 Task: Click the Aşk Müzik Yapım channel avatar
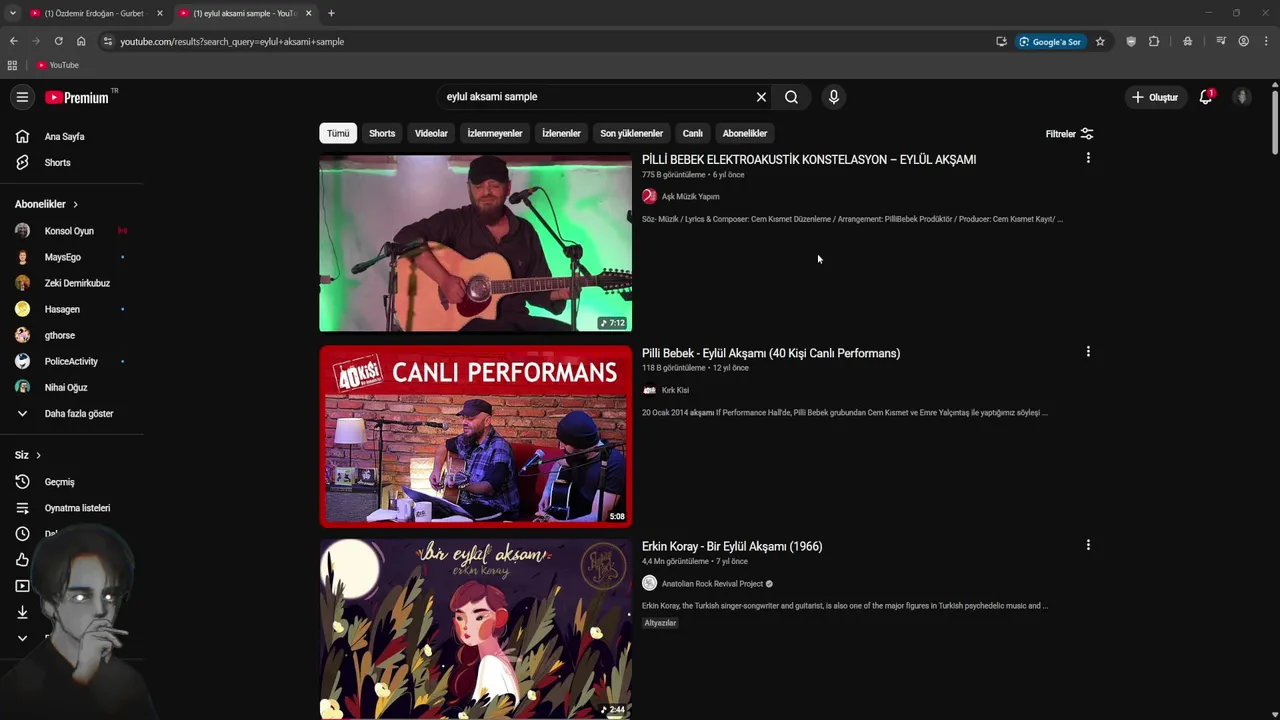tap(649, 197)
